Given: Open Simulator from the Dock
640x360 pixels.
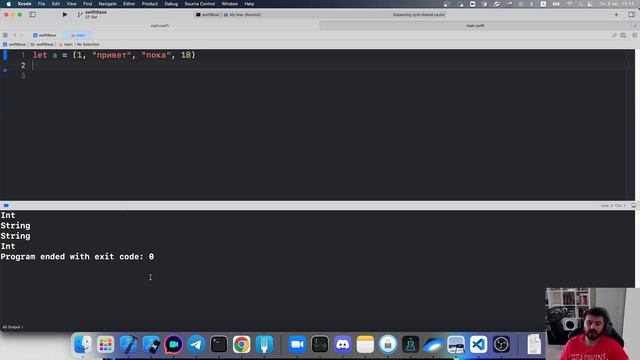Looking at the screenshot, I should tap(151, 344).
